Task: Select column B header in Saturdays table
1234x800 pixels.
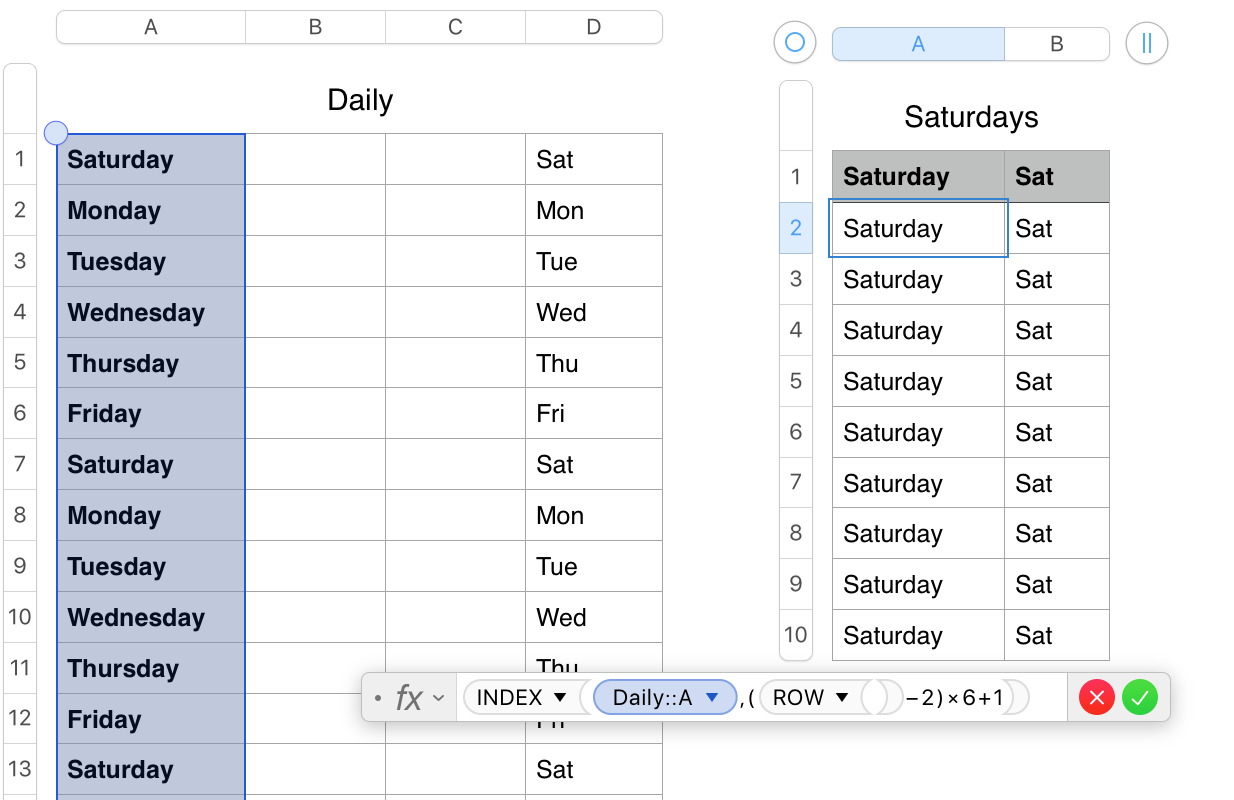Action: pos(1057,44)
